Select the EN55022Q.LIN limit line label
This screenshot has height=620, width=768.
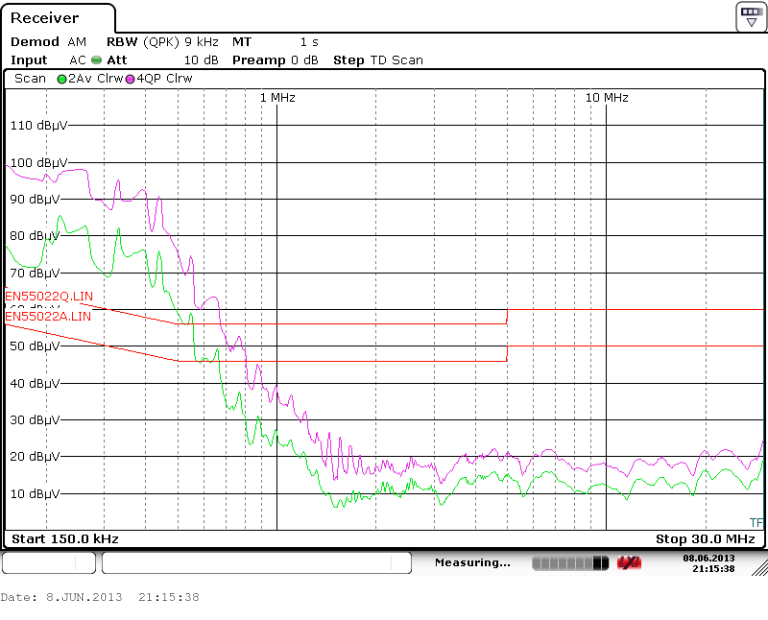48,296
